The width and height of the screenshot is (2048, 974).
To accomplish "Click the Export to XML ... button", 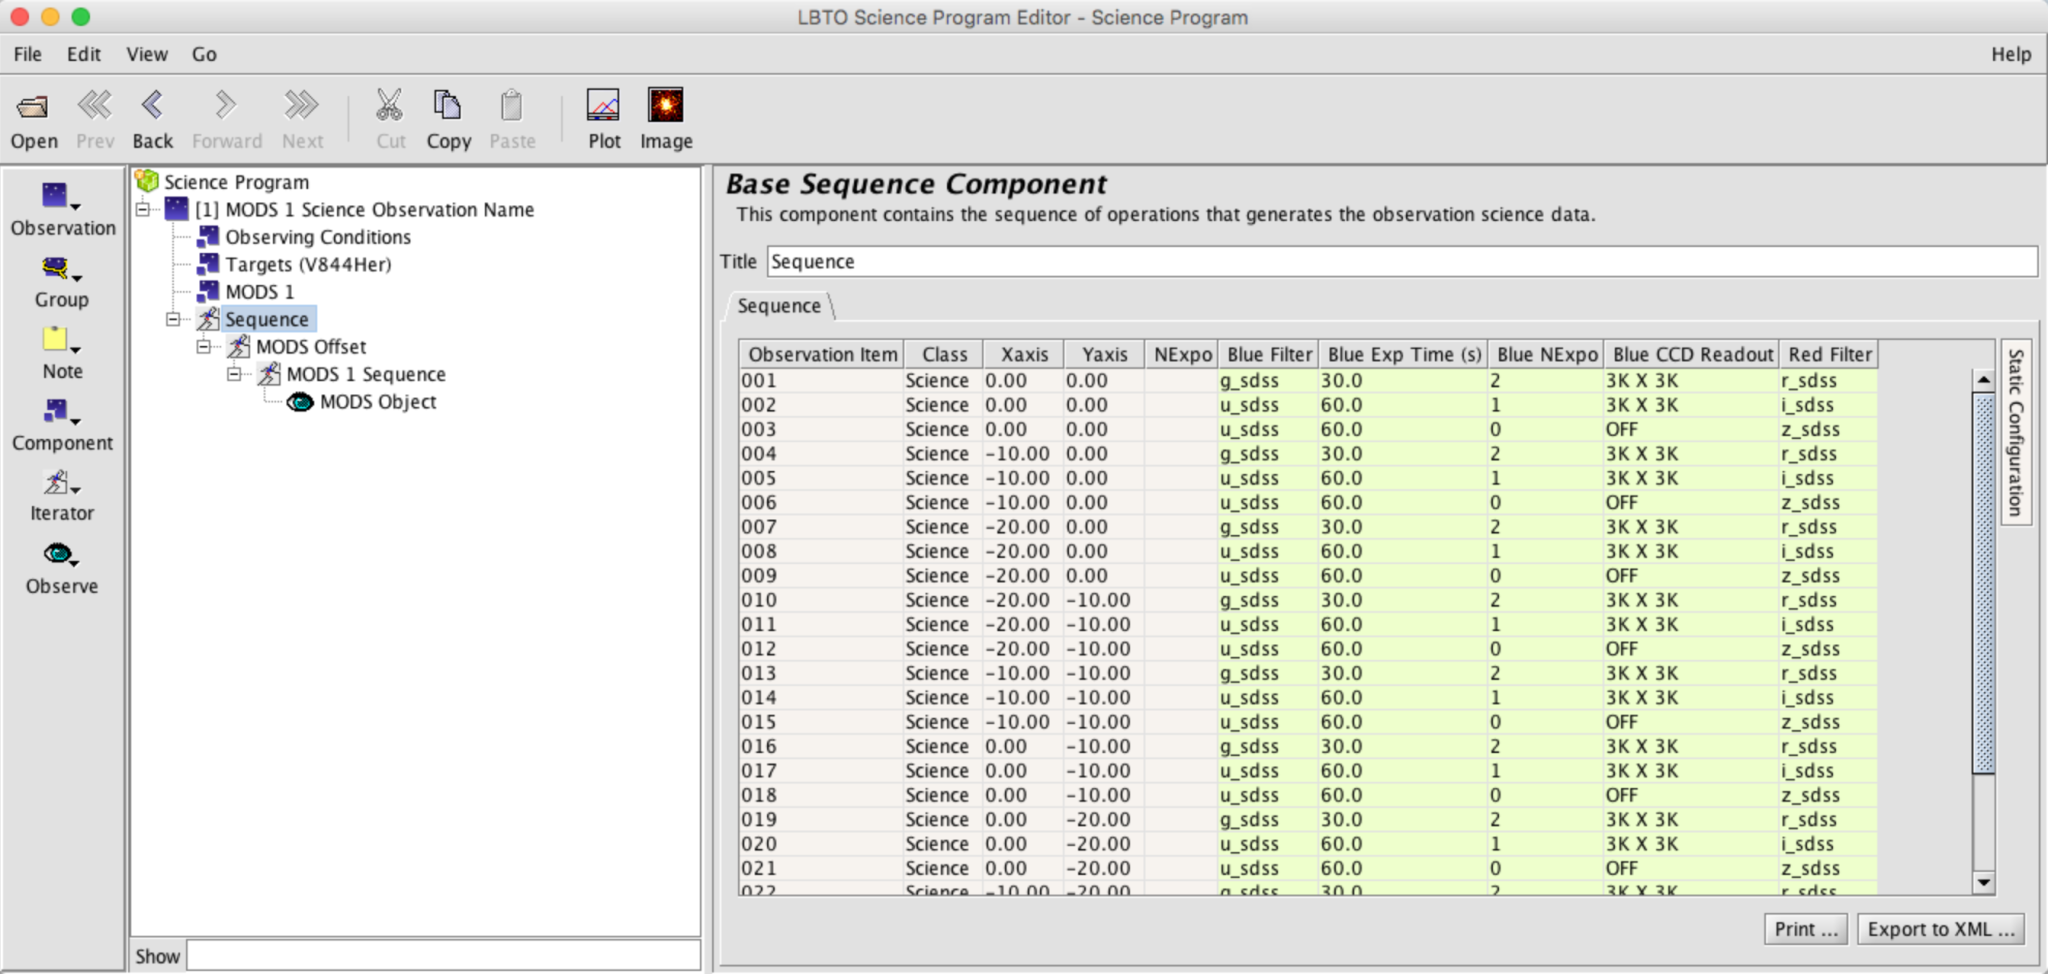I will click(x=1940, y=929).
